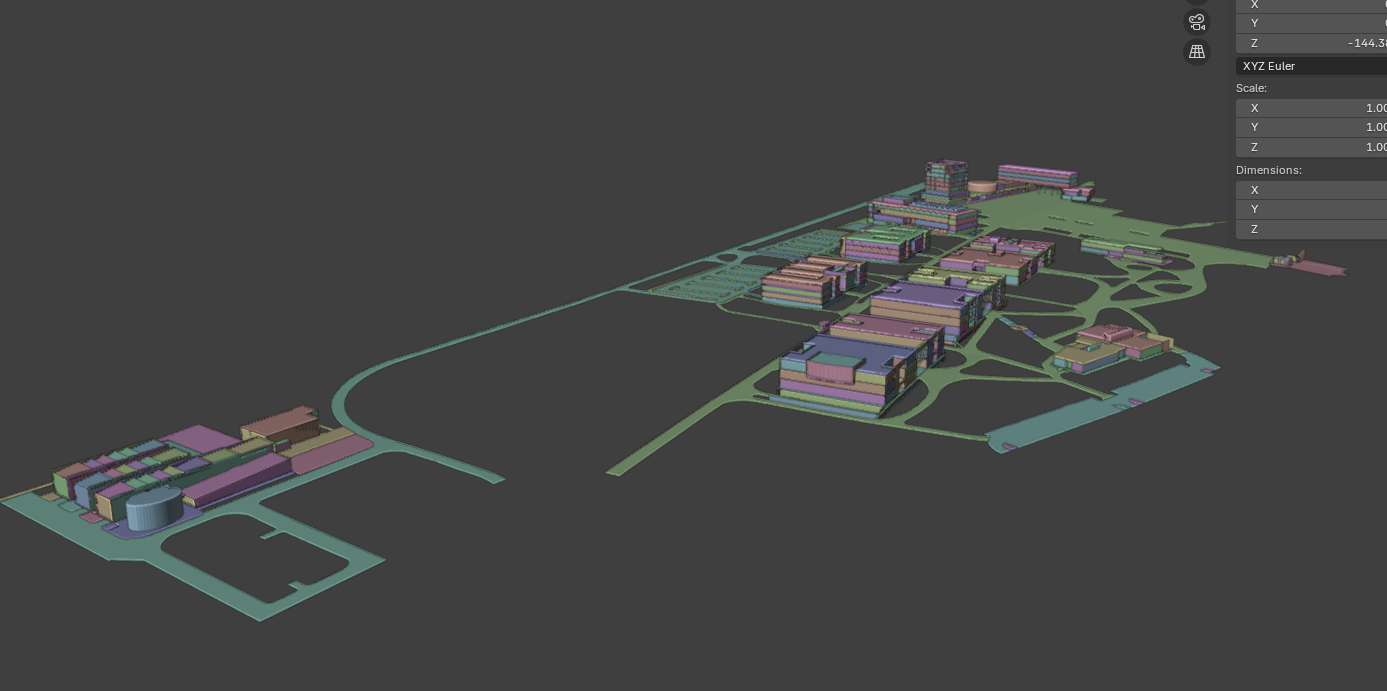Select the beige round tank beside the tower
Viewport: 1387px width, 691px height.
point(982,186)
